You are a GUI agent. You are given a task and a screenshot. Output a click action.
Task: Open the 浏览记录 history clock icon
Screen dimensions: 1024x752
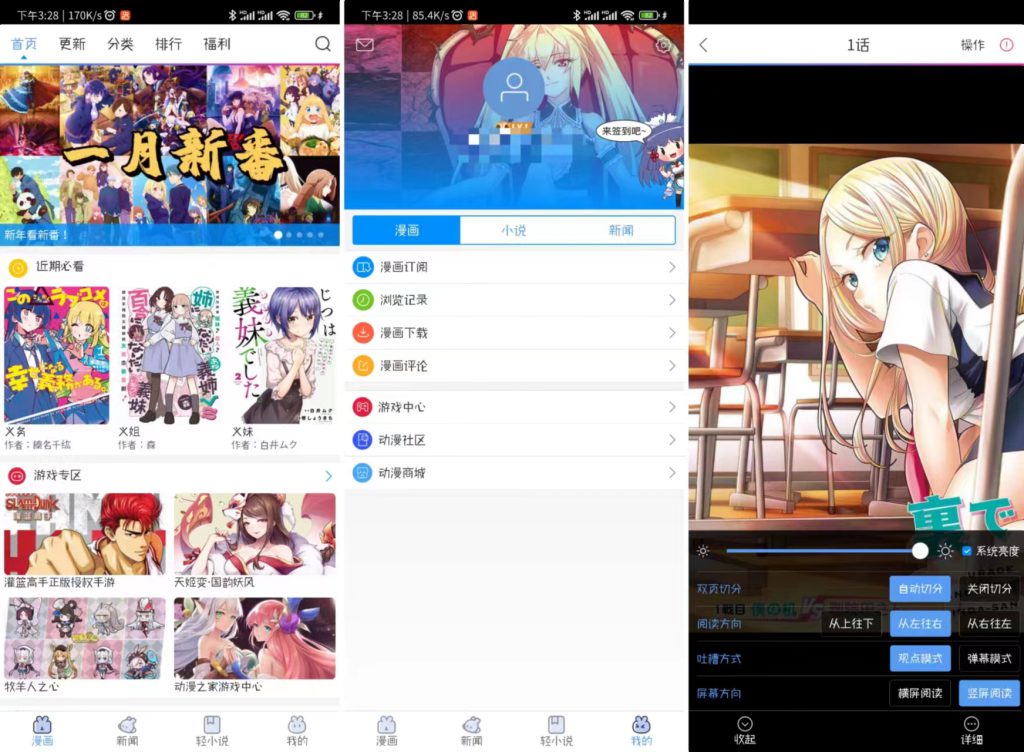click(362, 300)
